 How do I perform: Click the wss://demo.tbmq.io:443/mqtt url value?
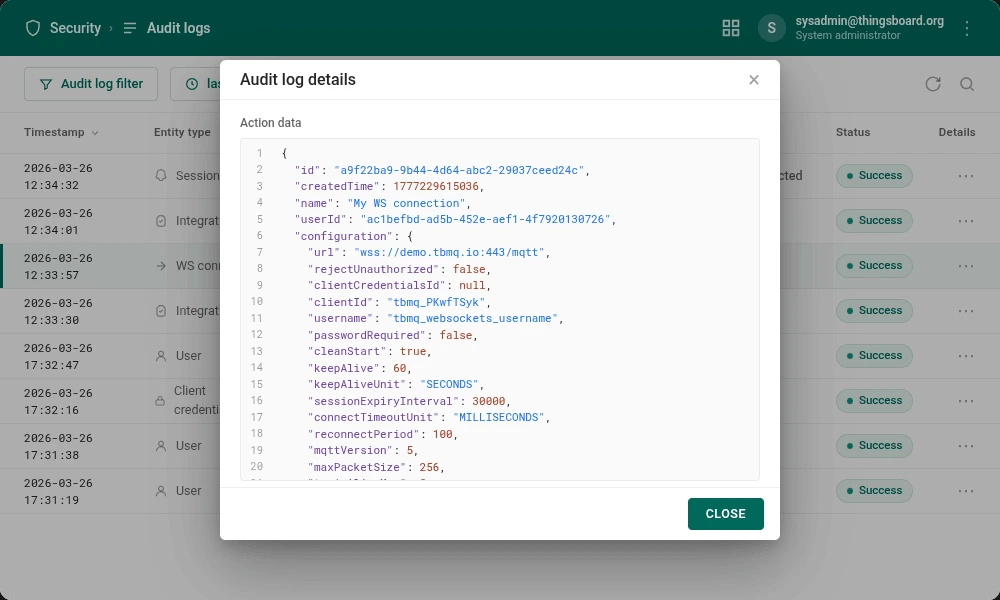449,252
